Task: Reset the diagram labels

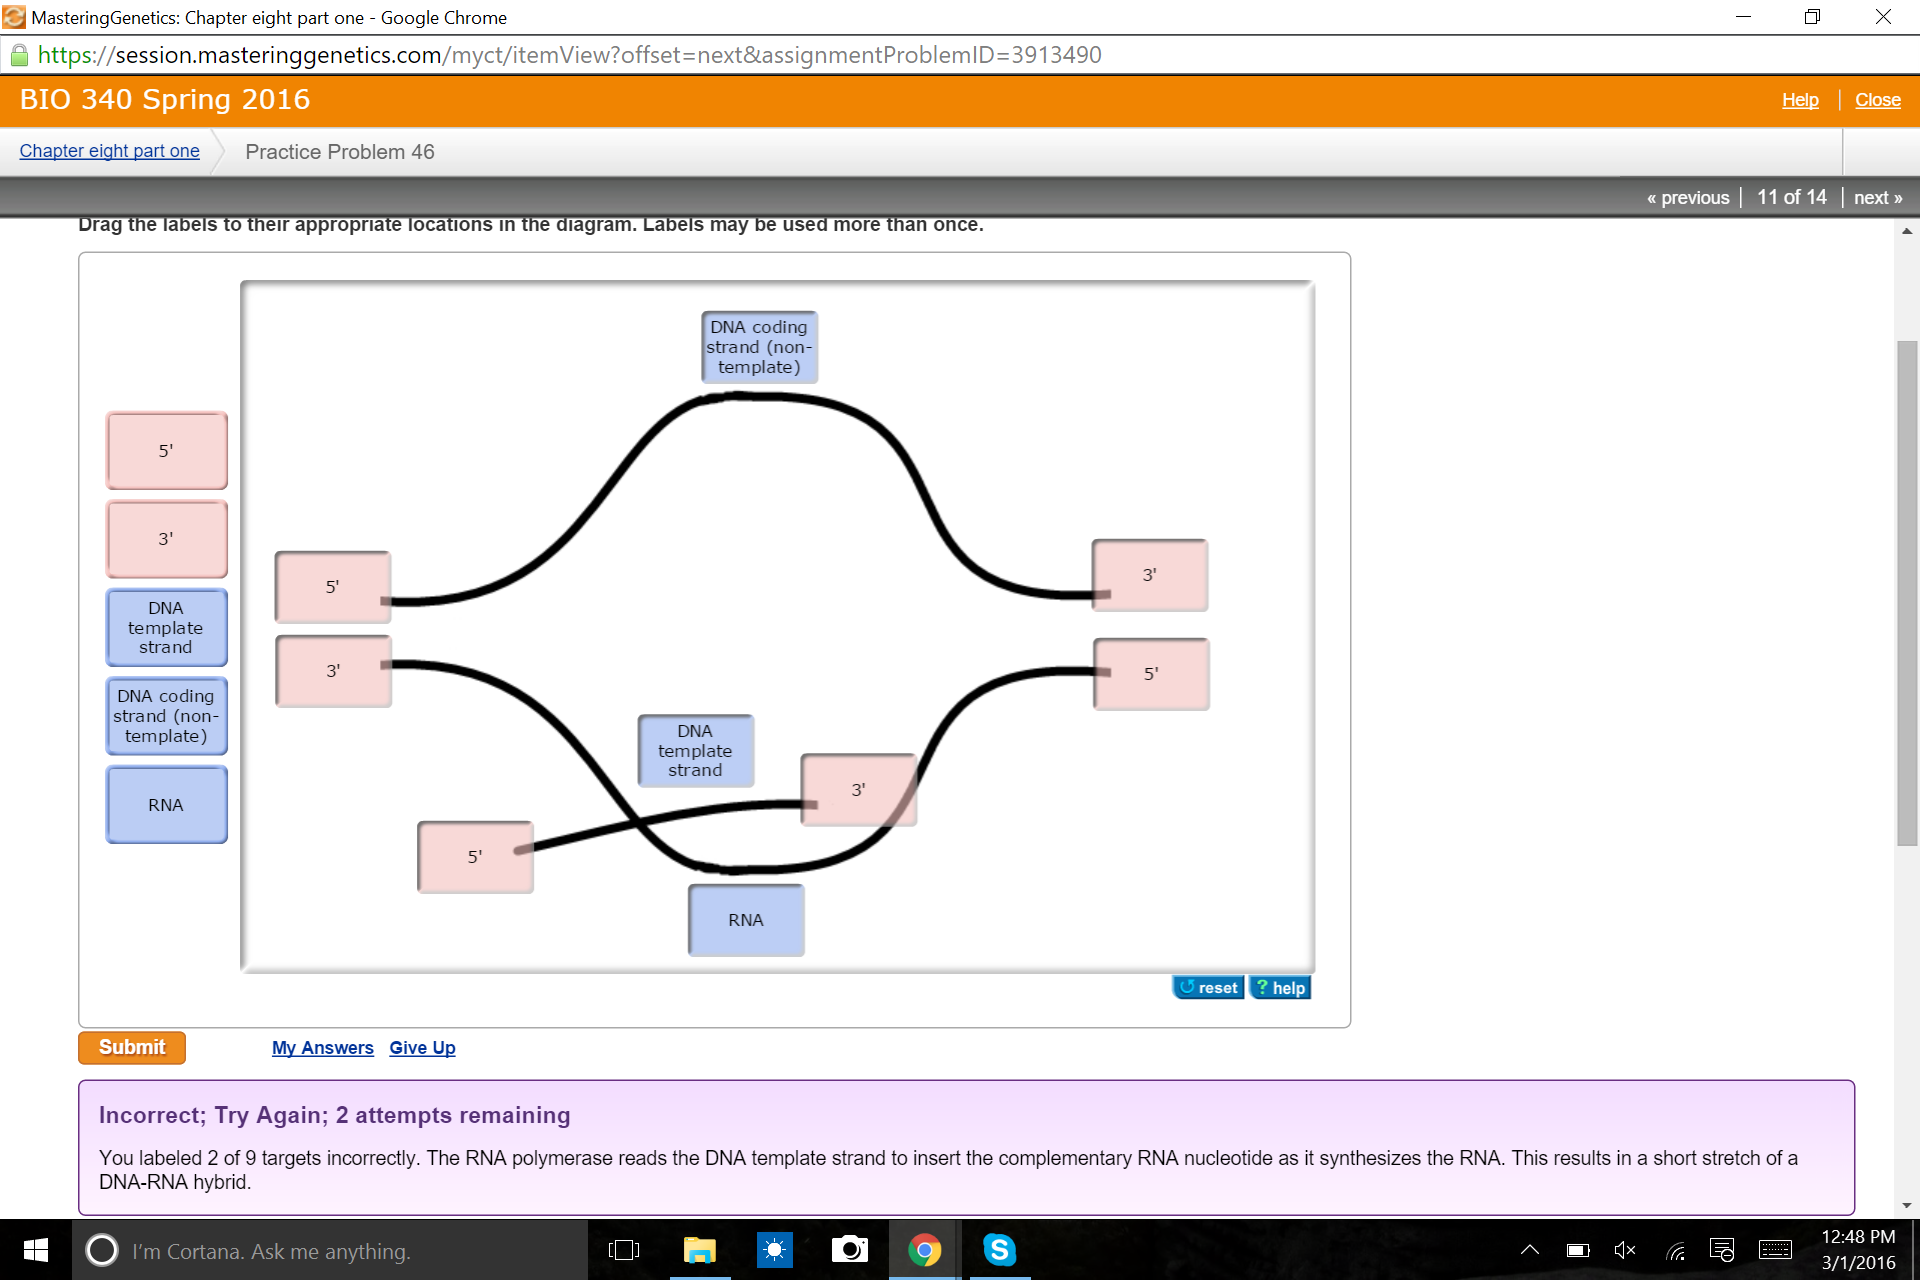Action: [1208, 987]
